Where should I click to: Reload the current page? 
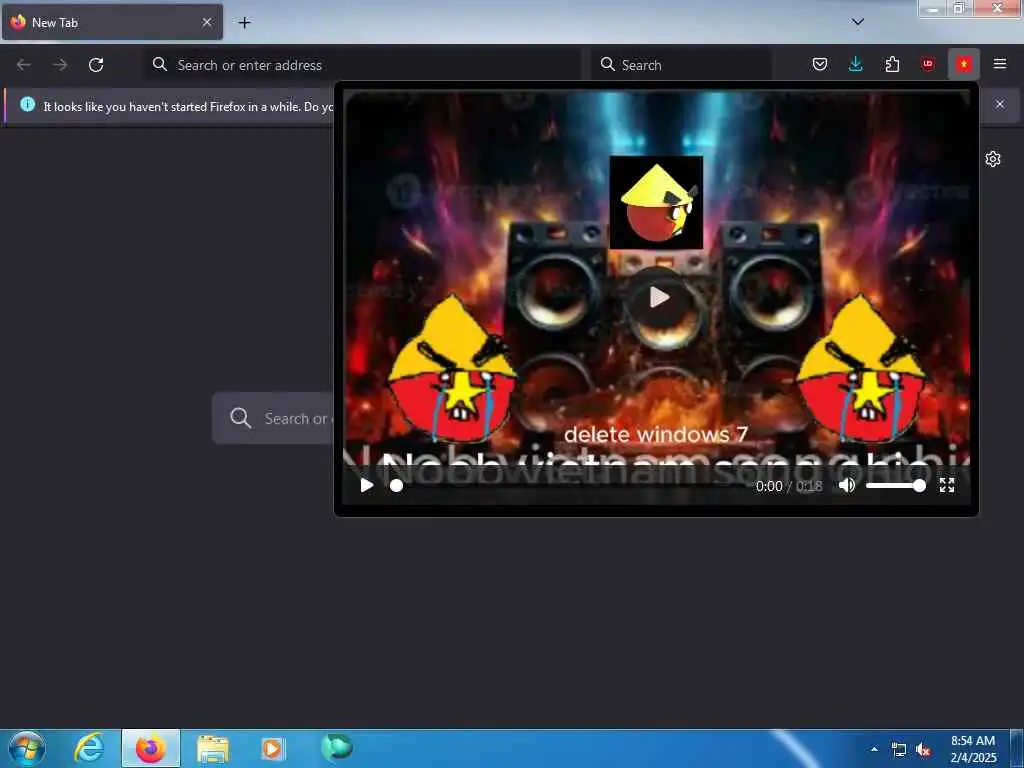(96, 65)
